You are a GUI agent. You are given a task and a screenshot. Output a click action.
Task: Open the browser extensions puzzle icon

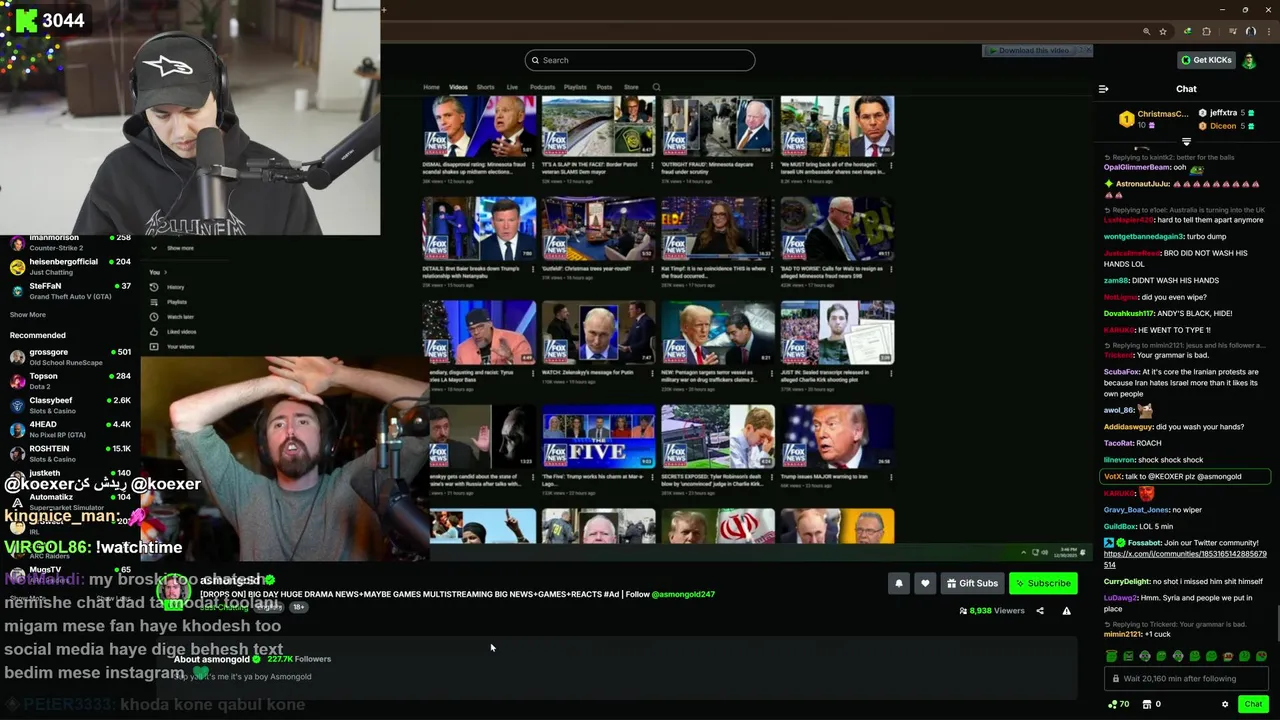[x=1207, y=31]
